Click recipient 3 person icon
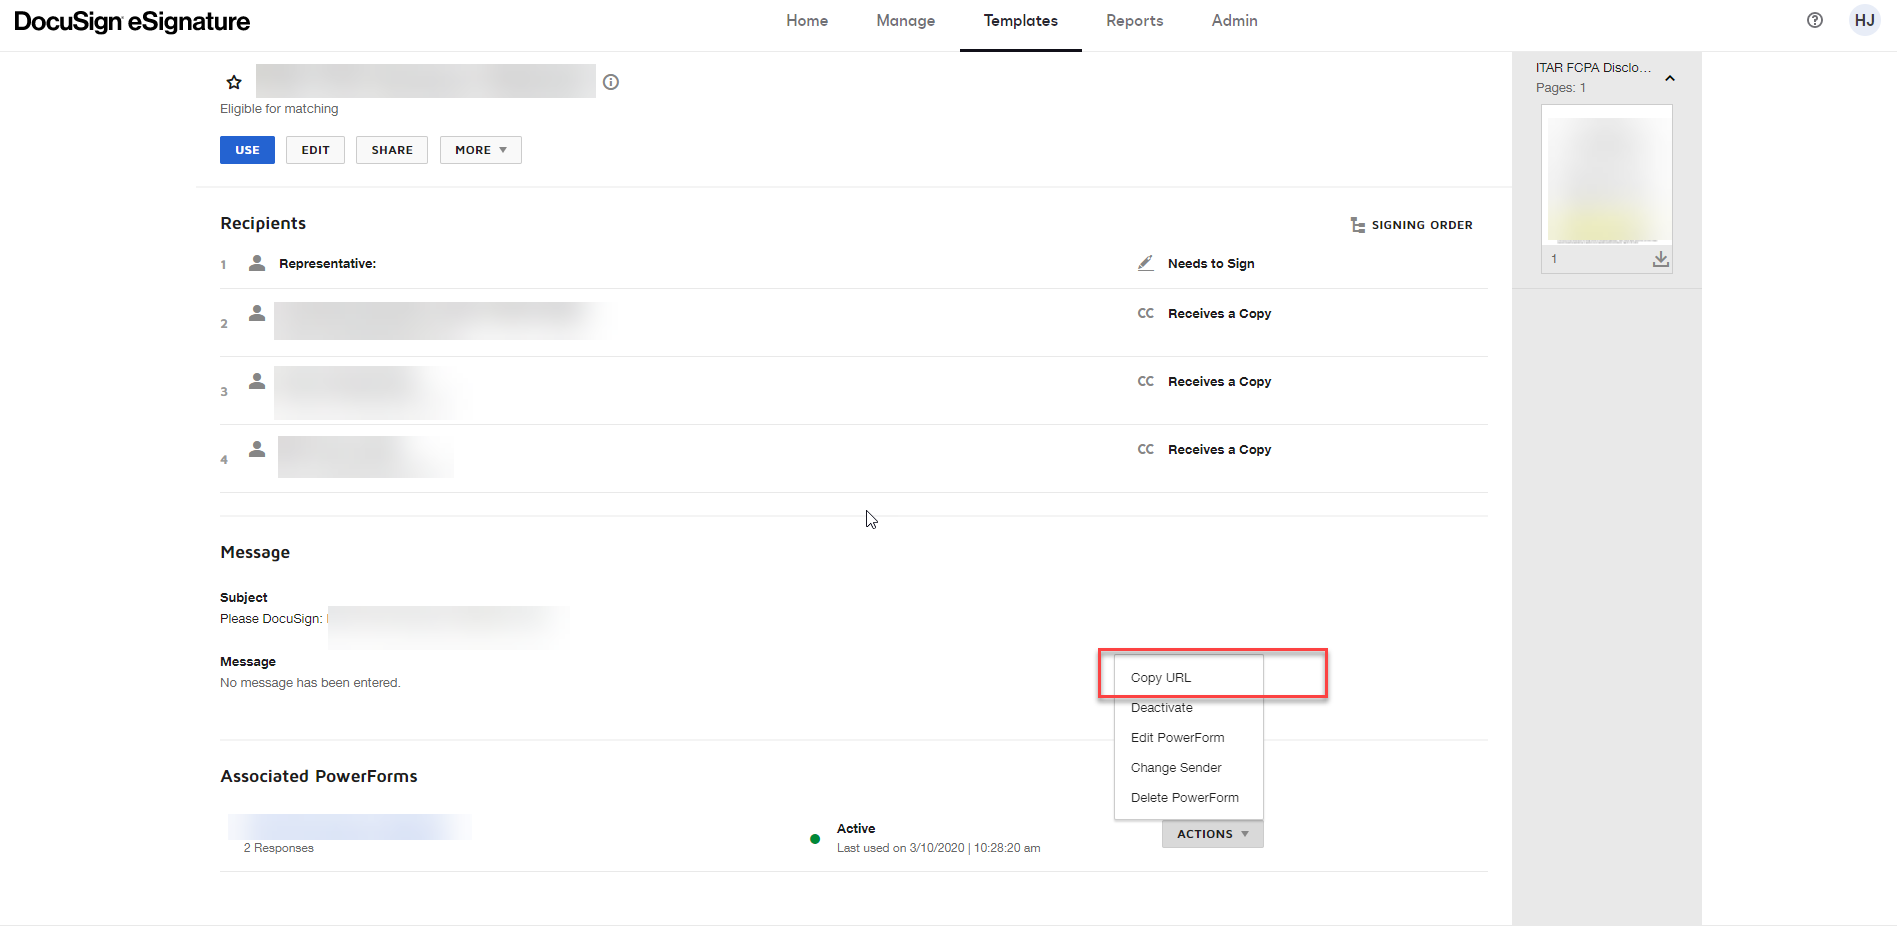This screenshot has height=932, width=1897. (257, 381)
